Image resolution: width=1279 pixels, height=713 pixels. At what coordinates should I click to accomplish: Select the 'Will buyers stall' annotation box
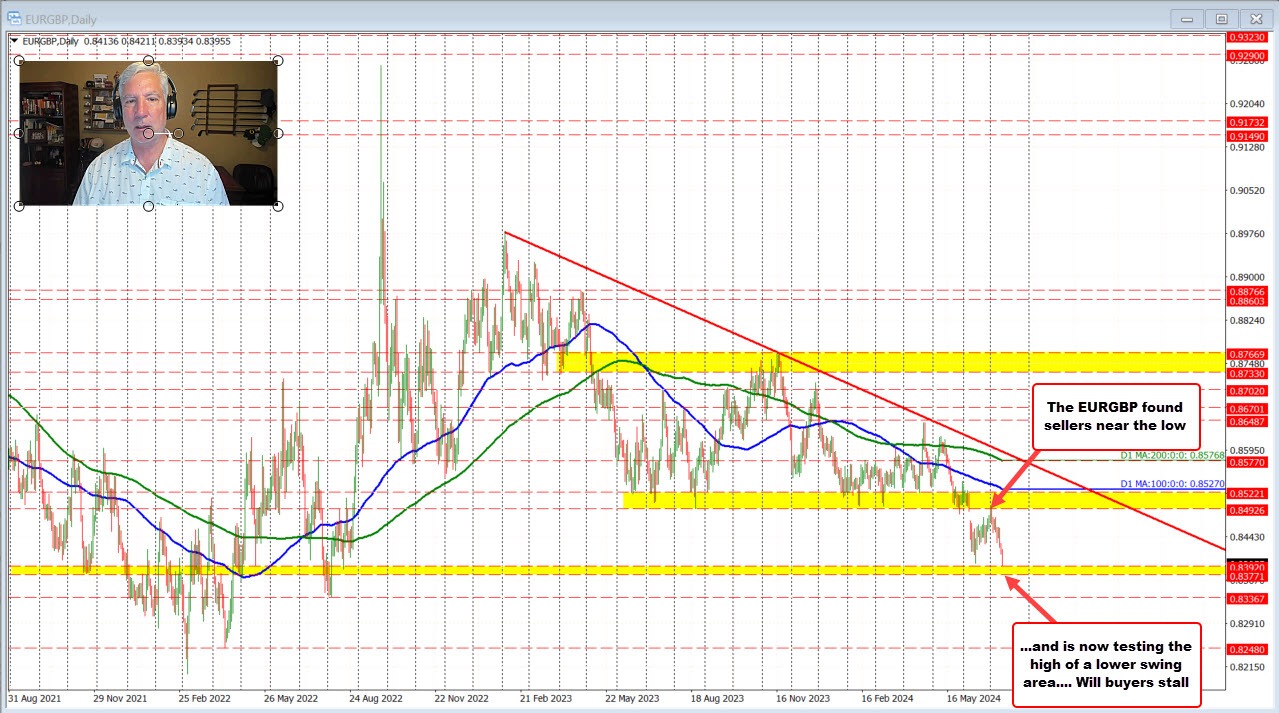pyautogui.click(x=1106, y=663)
